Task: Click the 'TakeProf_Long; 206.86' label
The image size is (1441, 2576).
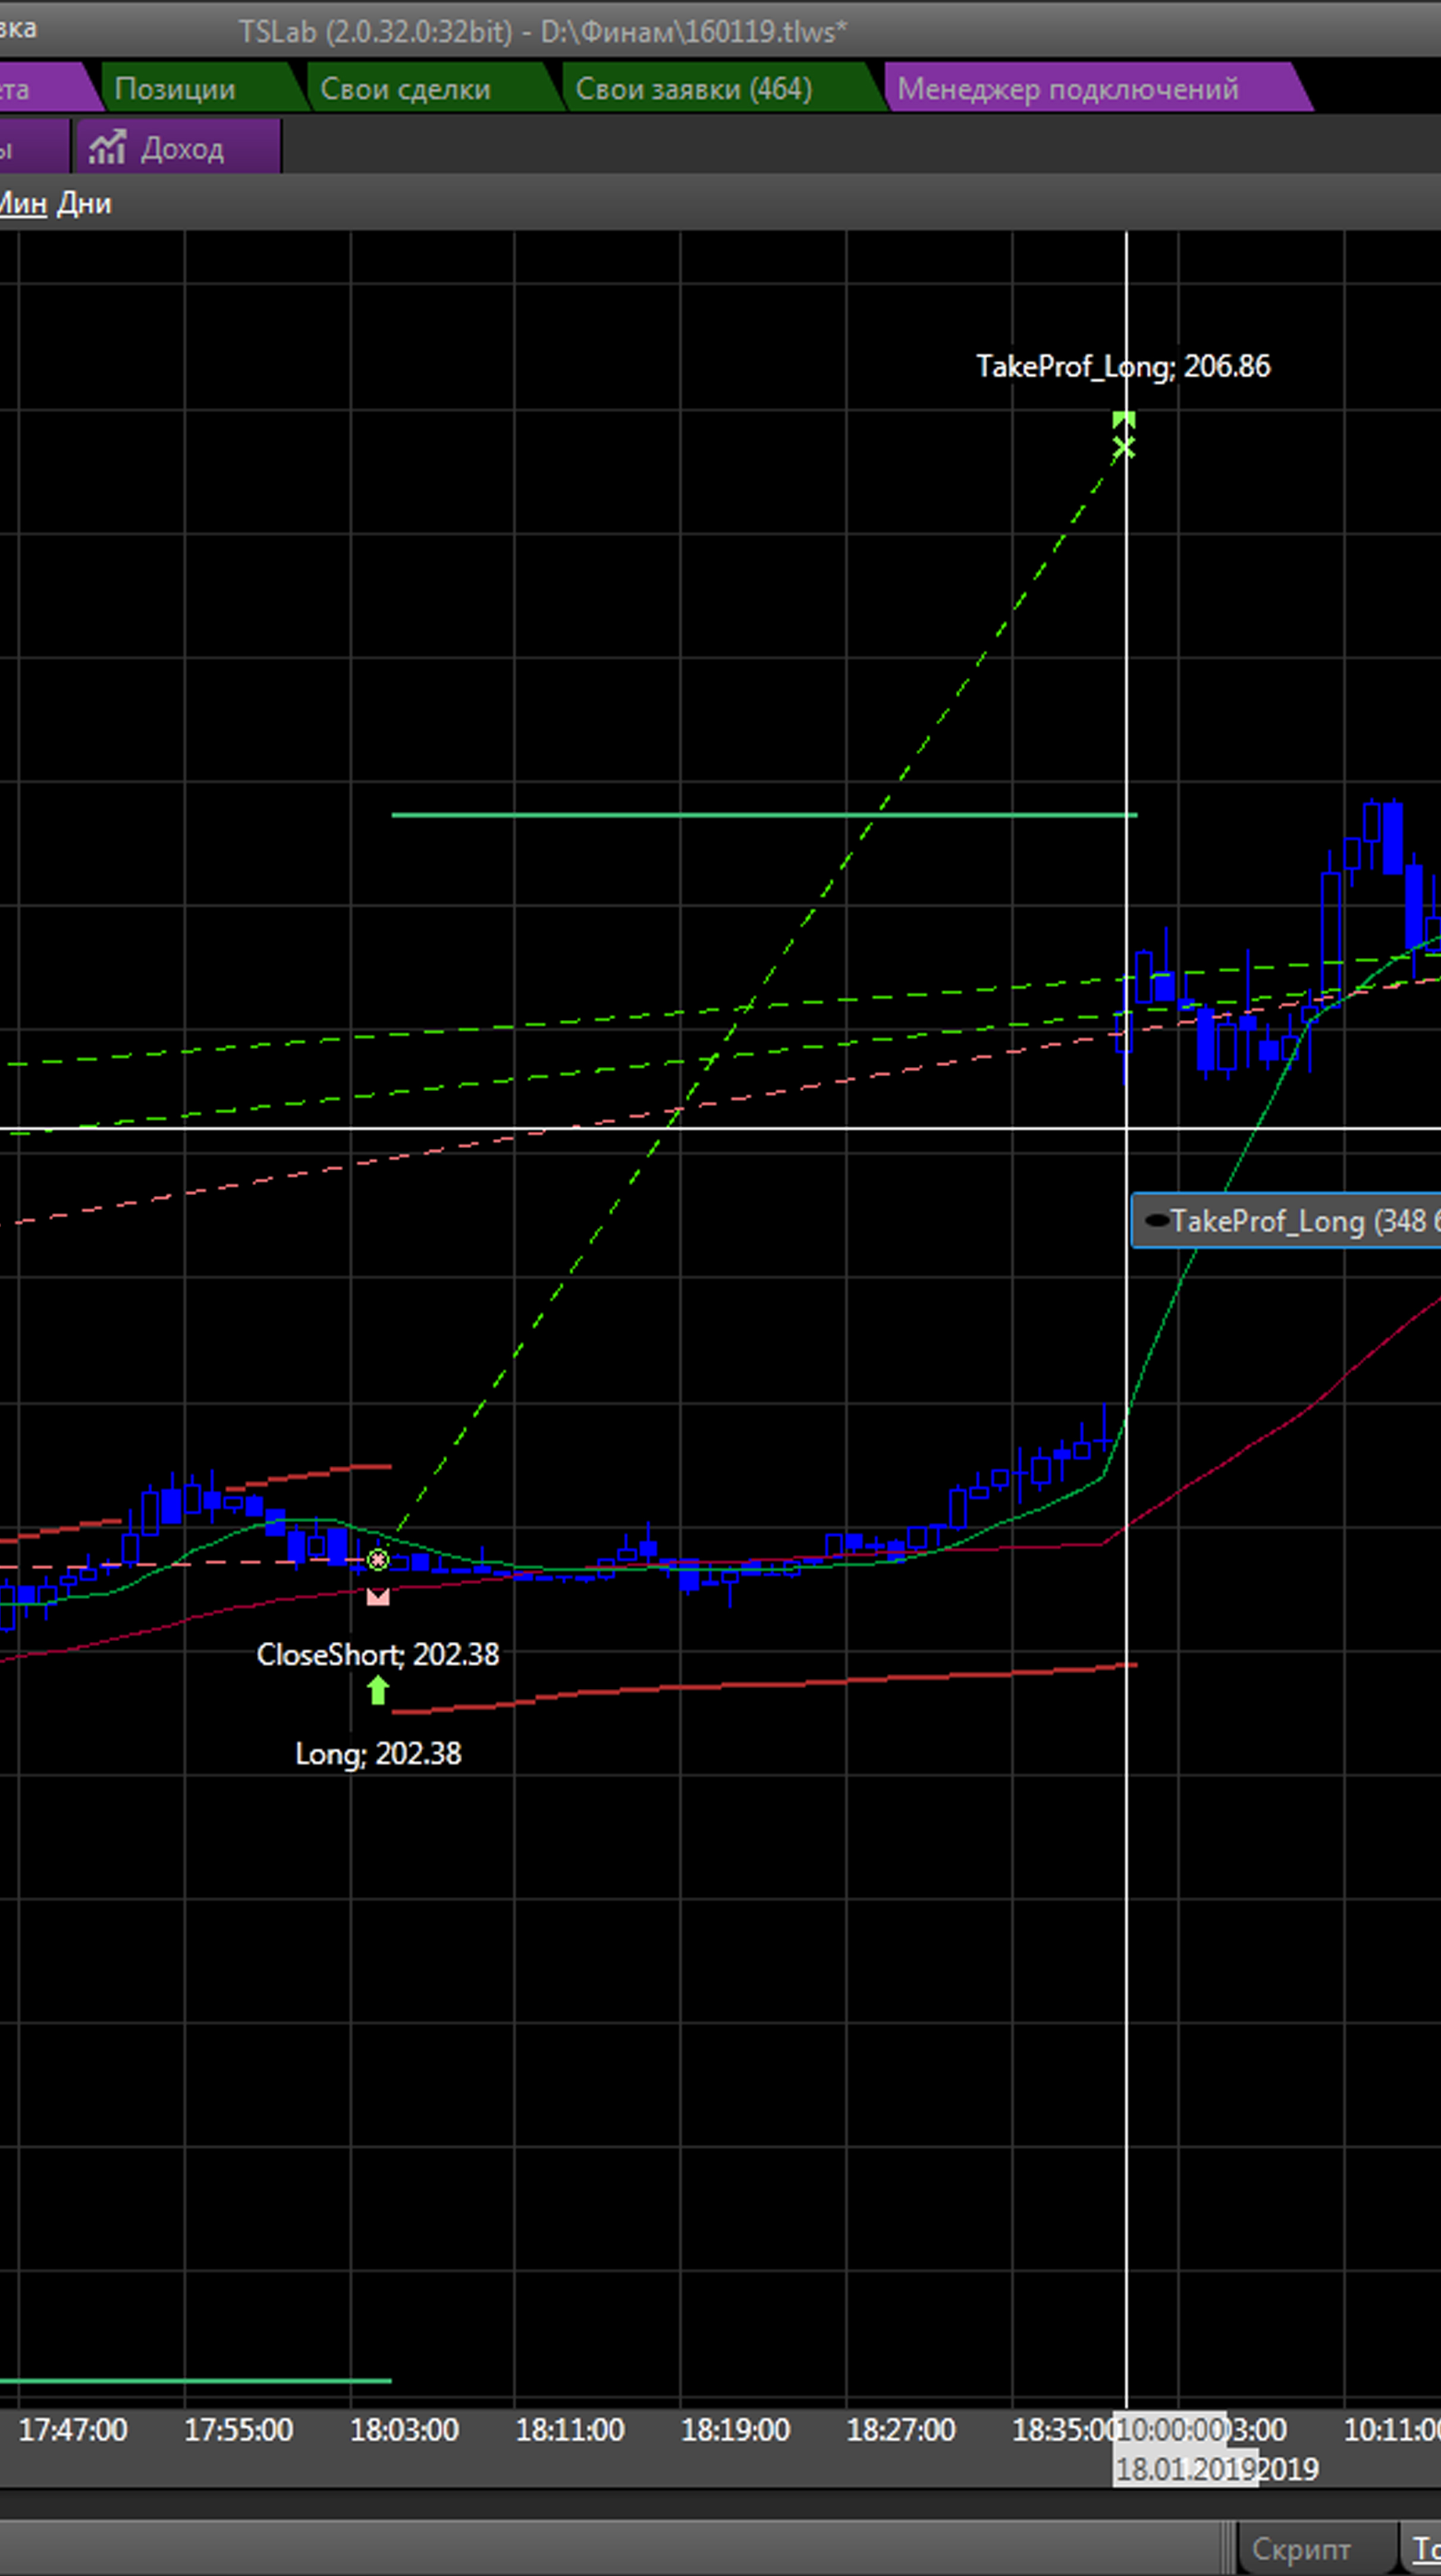Action: coord(1123,367)
